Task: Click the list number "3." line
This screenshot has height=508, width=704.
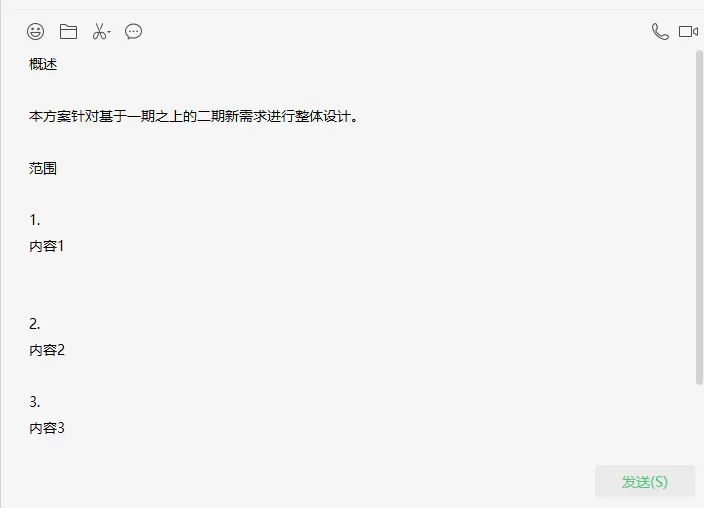Action: (35, 402)
